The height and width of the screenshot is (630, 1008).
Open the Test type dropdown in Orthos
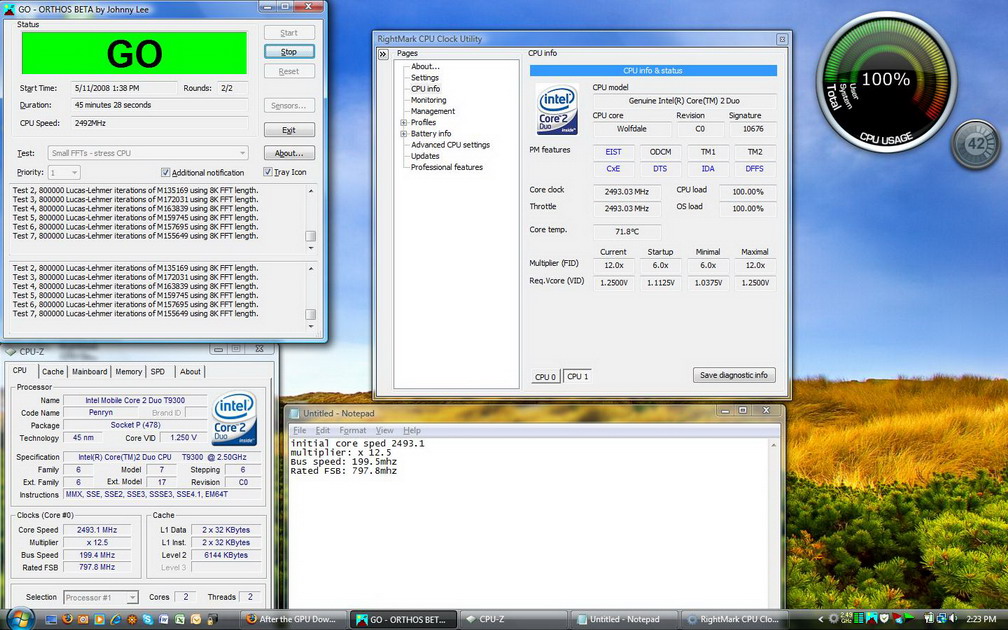(148, 153)
